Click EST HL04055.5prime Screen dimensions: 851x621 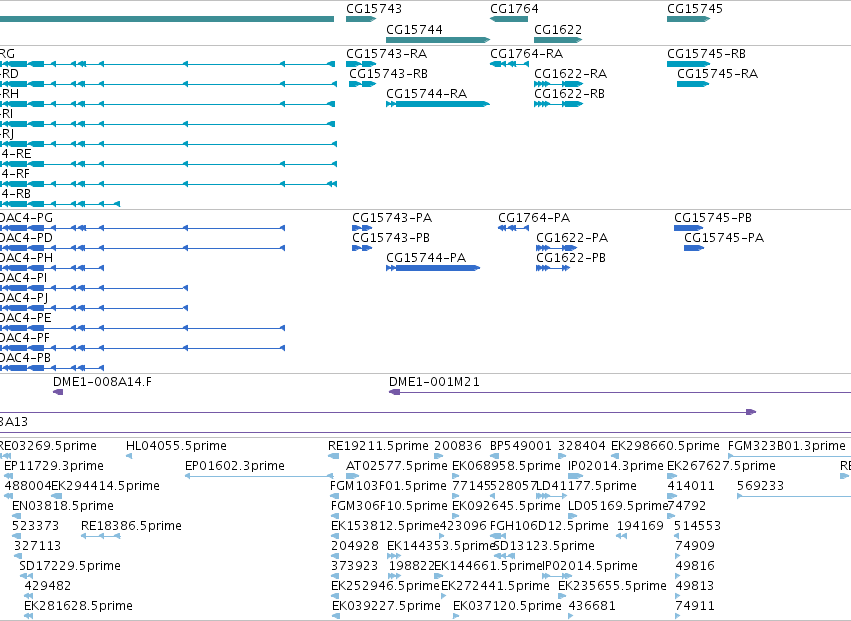coord(176,446)
